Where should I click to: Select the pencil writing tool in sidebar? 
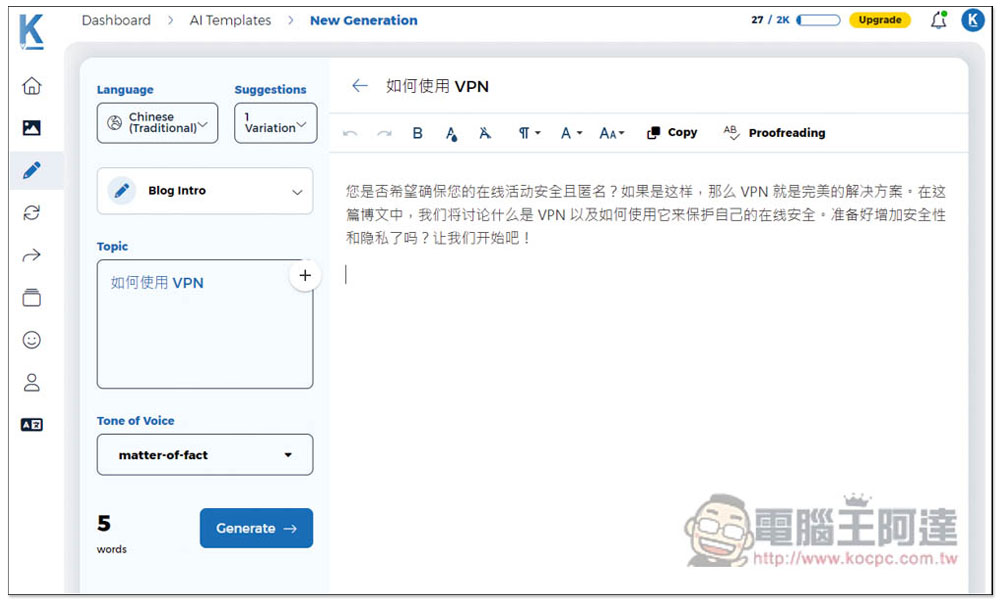(x=31, y=170)
